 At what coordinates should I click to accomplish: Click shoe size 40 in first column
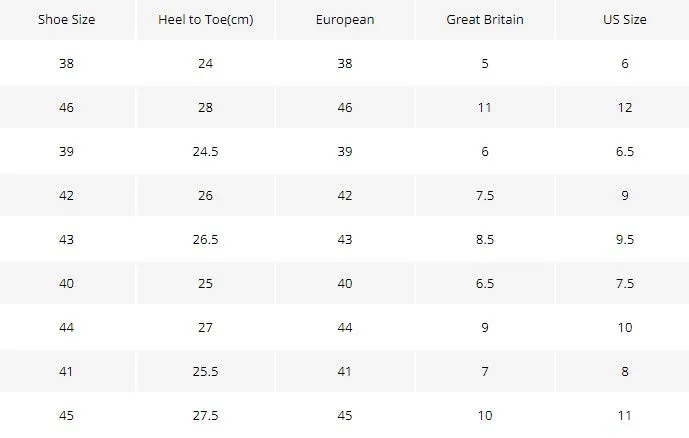click(66, 283)
